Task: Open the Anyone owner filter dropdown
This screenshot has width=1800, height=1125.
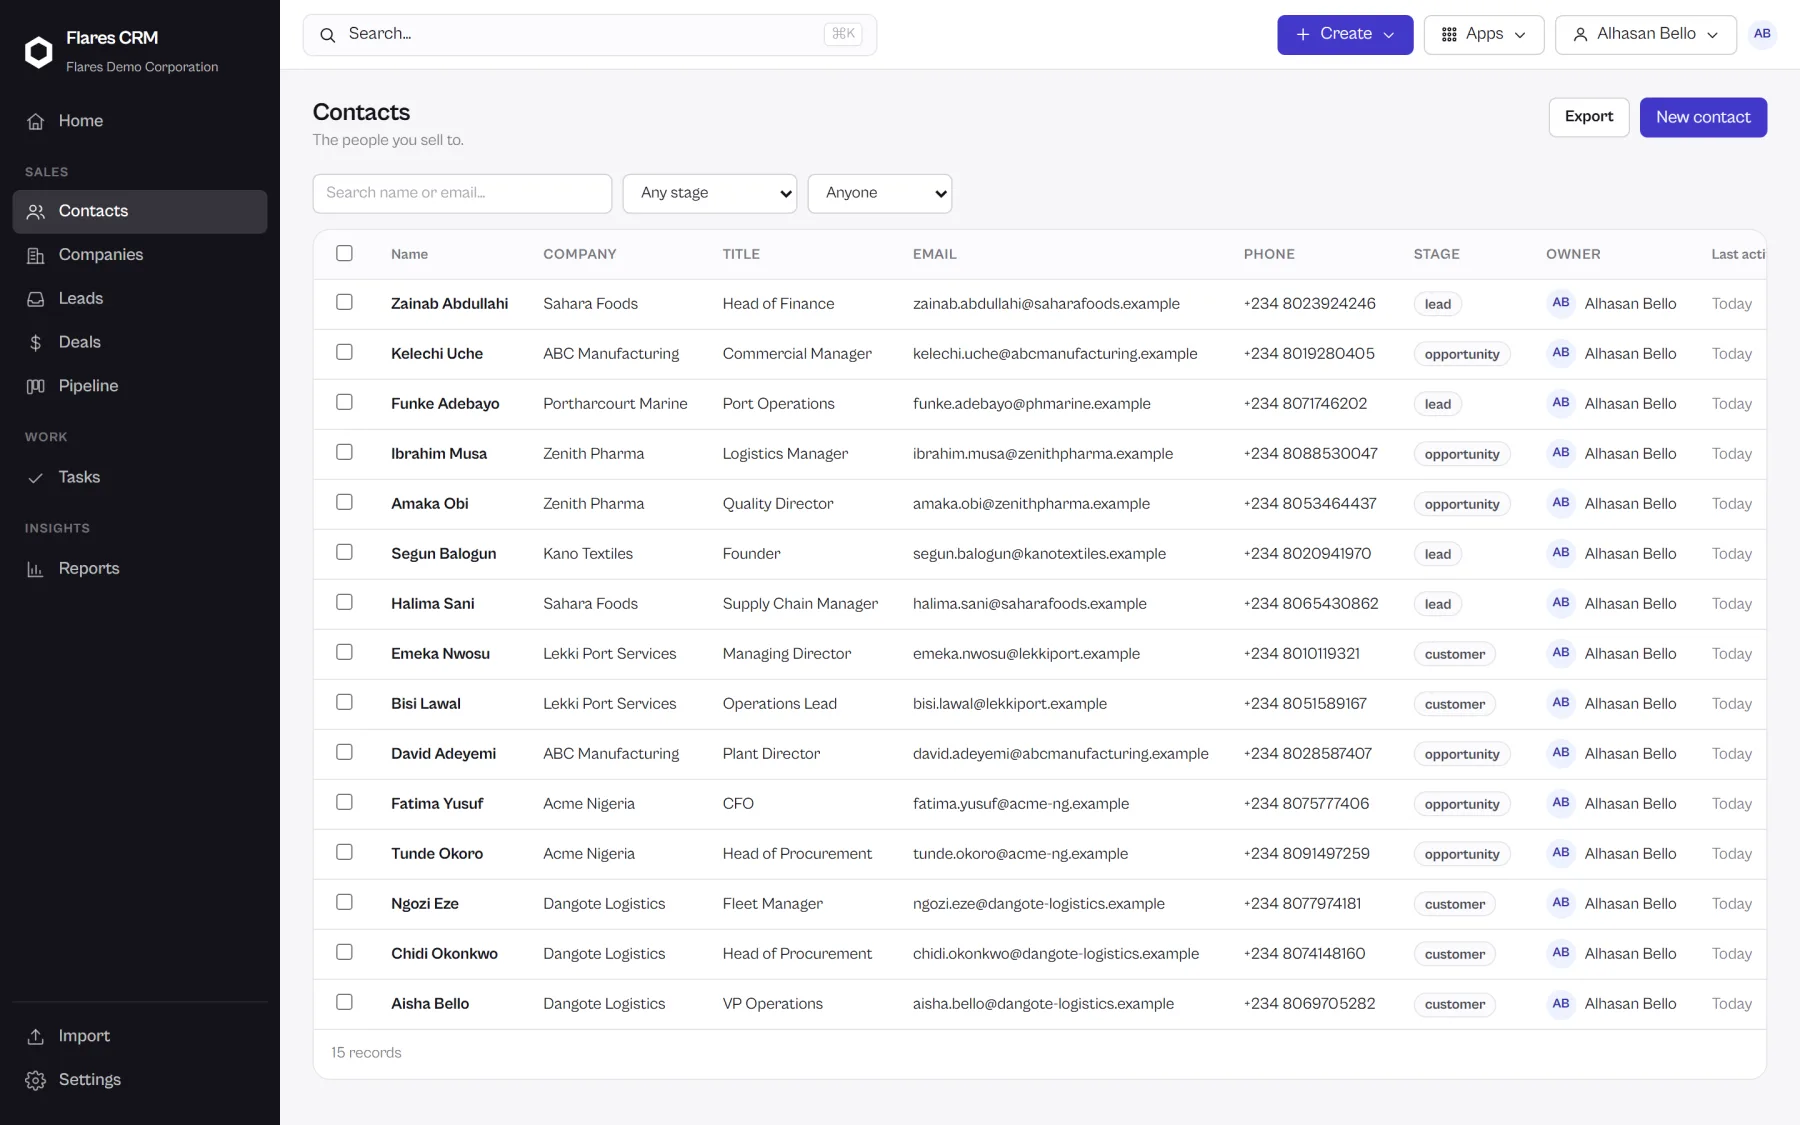Action: pyautogui.click(x=880, y=194)
